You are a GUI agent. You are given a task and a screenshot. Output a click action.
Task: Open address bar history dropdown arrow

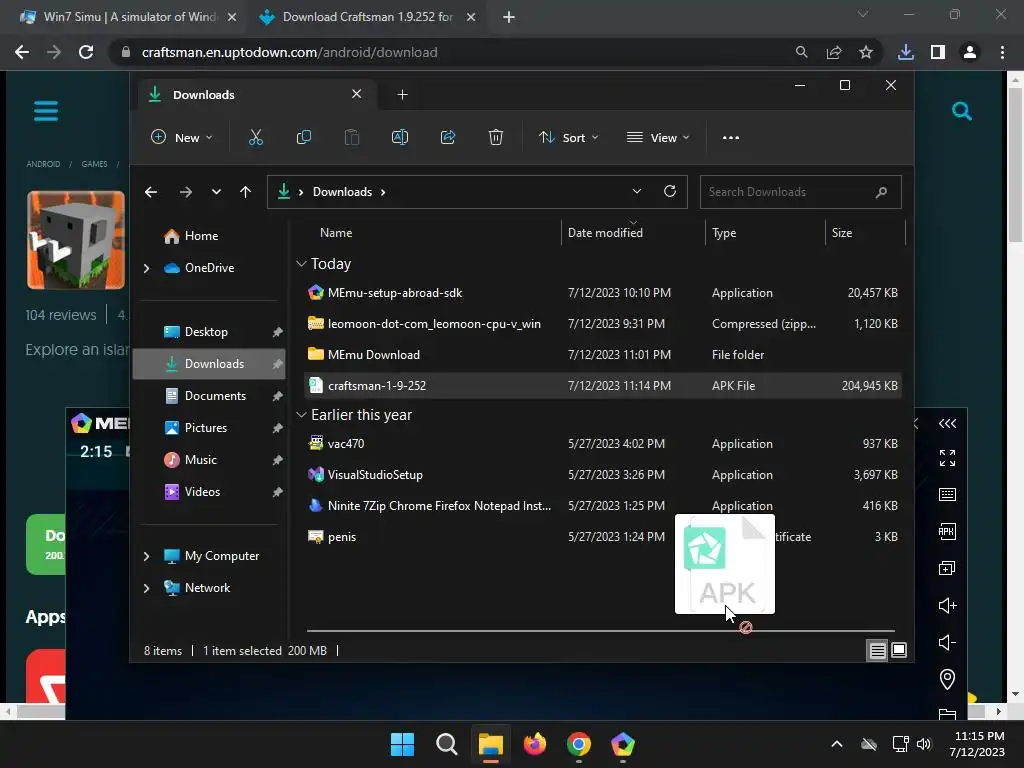tap(637, 191)
